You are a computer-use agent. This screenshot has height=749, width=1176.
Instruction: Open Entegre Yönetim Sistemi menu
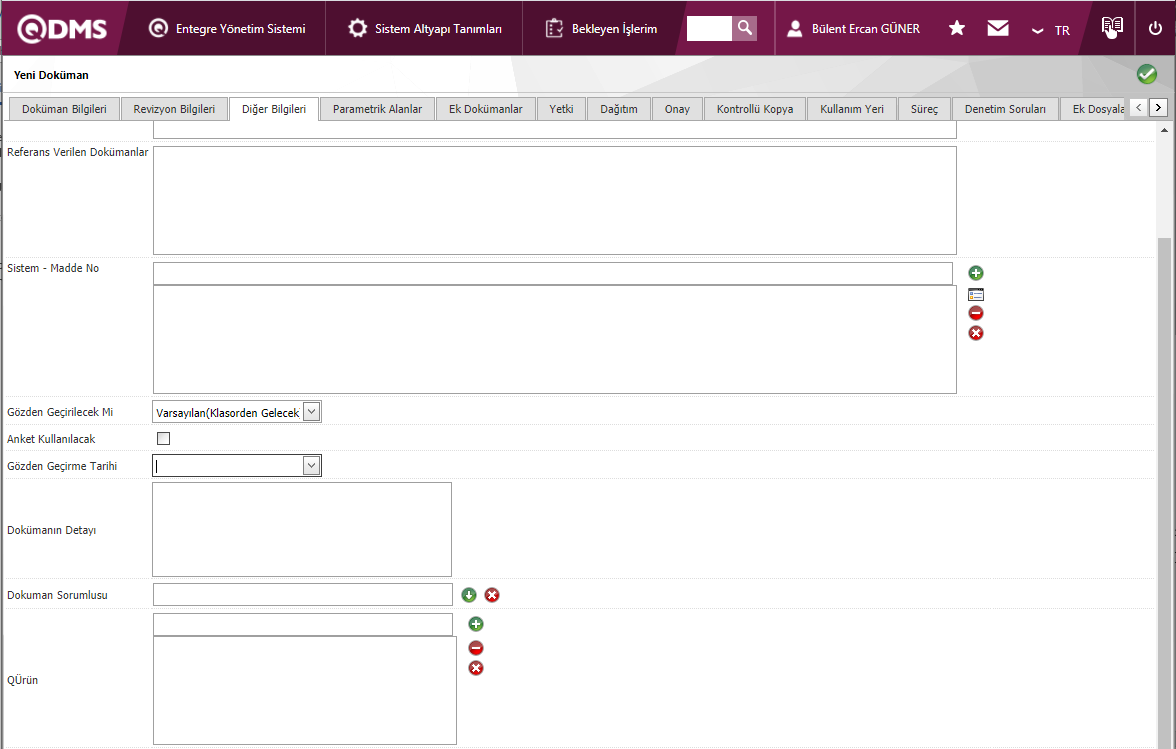227,28
